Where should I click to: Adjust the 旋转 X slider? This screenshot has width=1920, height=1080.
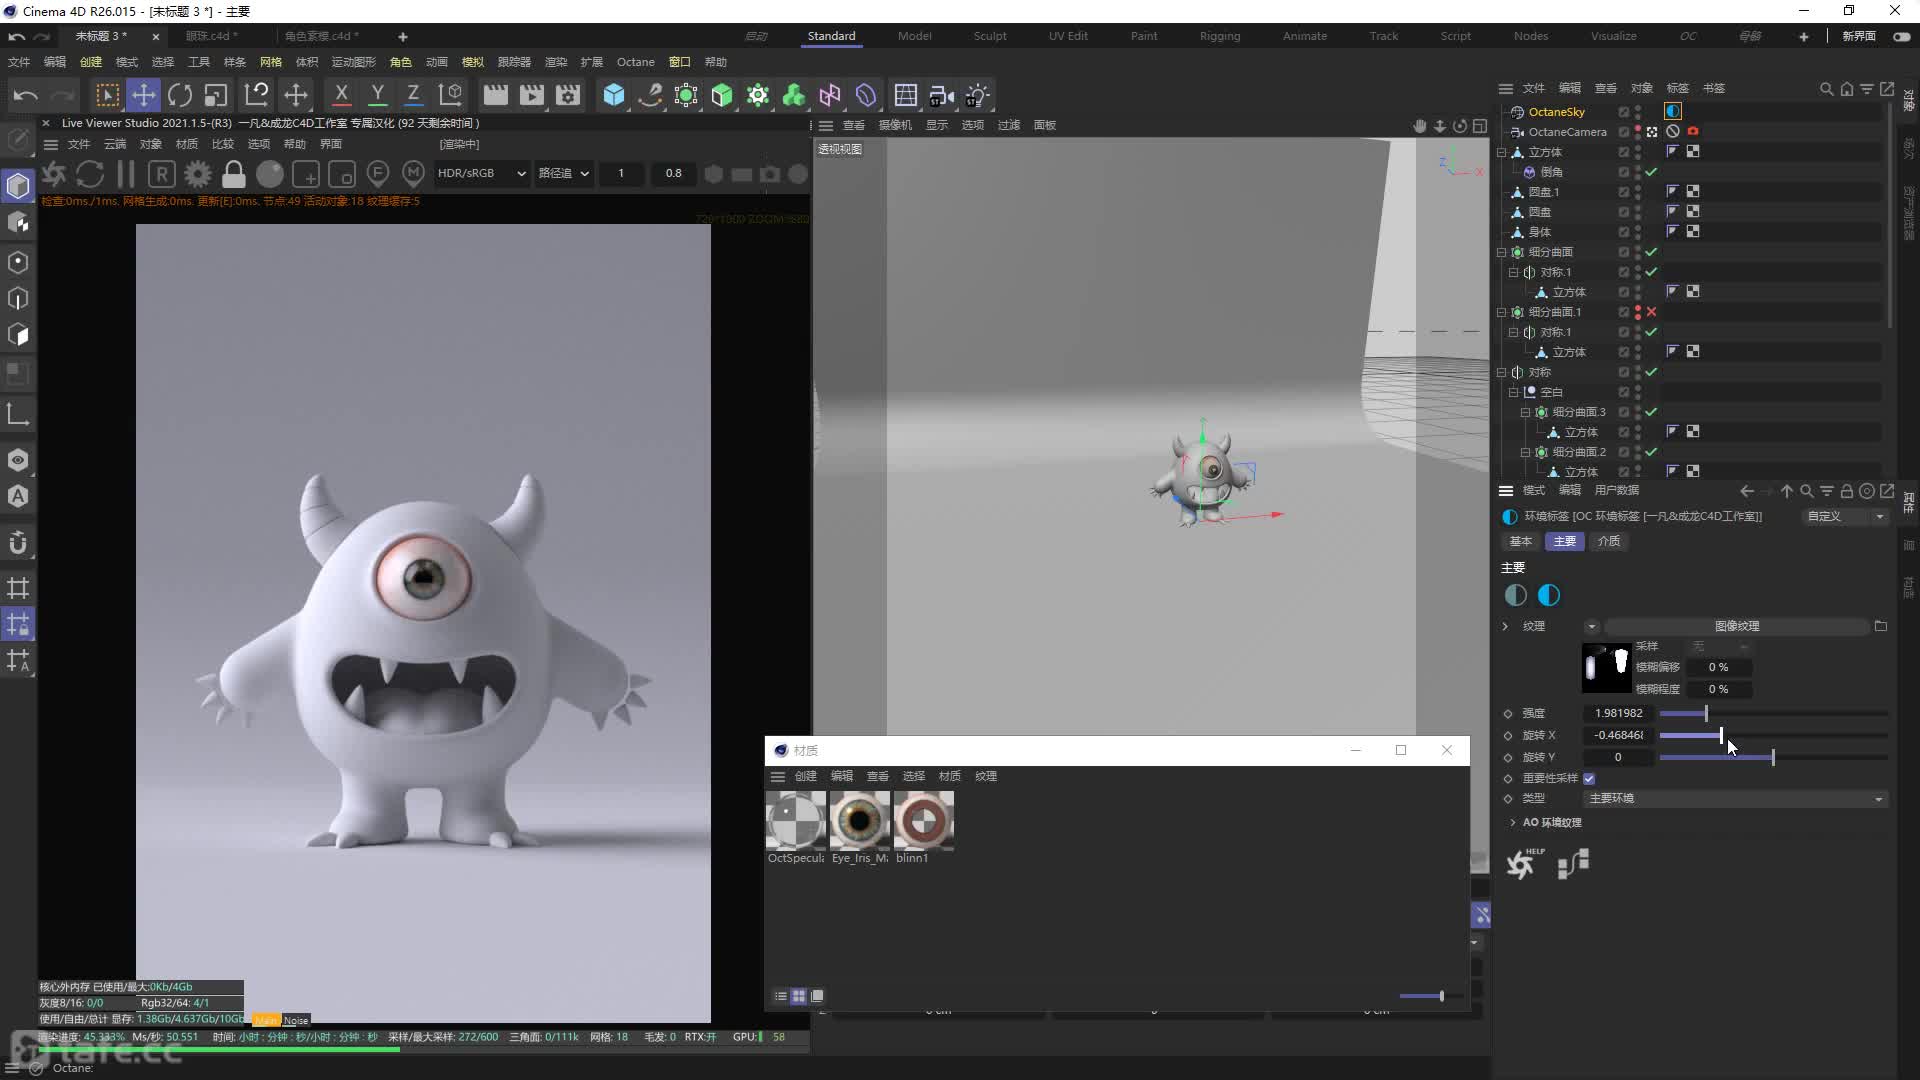tap(1773, 735)
